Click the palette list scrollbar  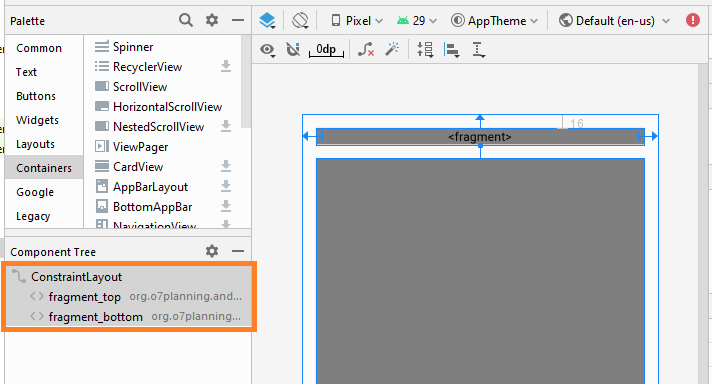[246, 82]
